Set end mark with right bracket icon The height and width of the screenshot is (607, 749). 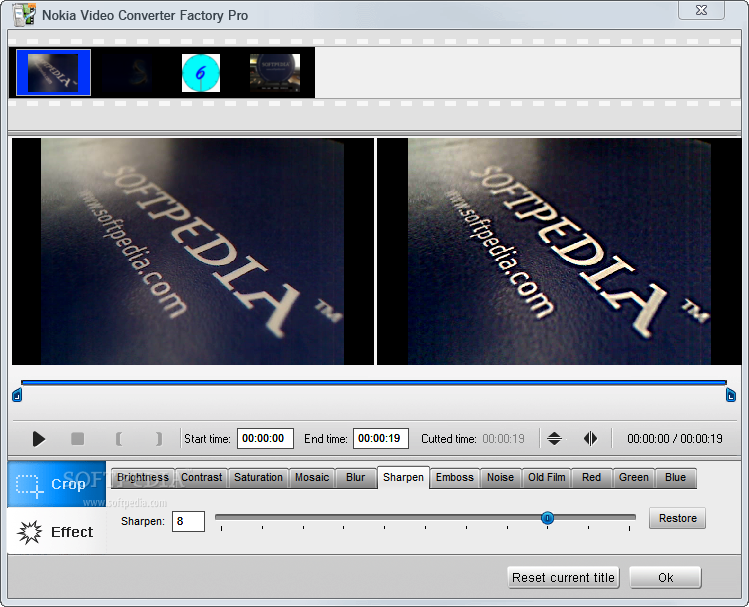click(159, 438)
